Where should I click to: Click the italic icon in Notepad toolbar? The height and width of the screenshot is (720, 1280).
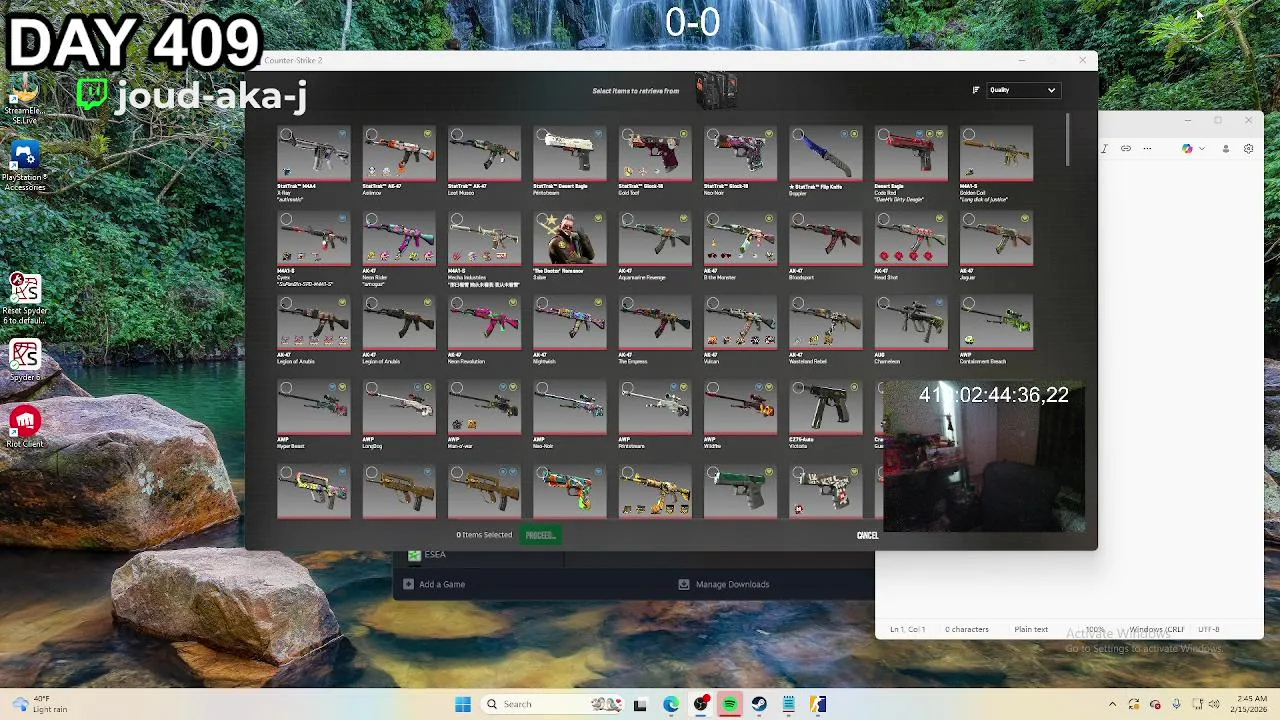1104,149
